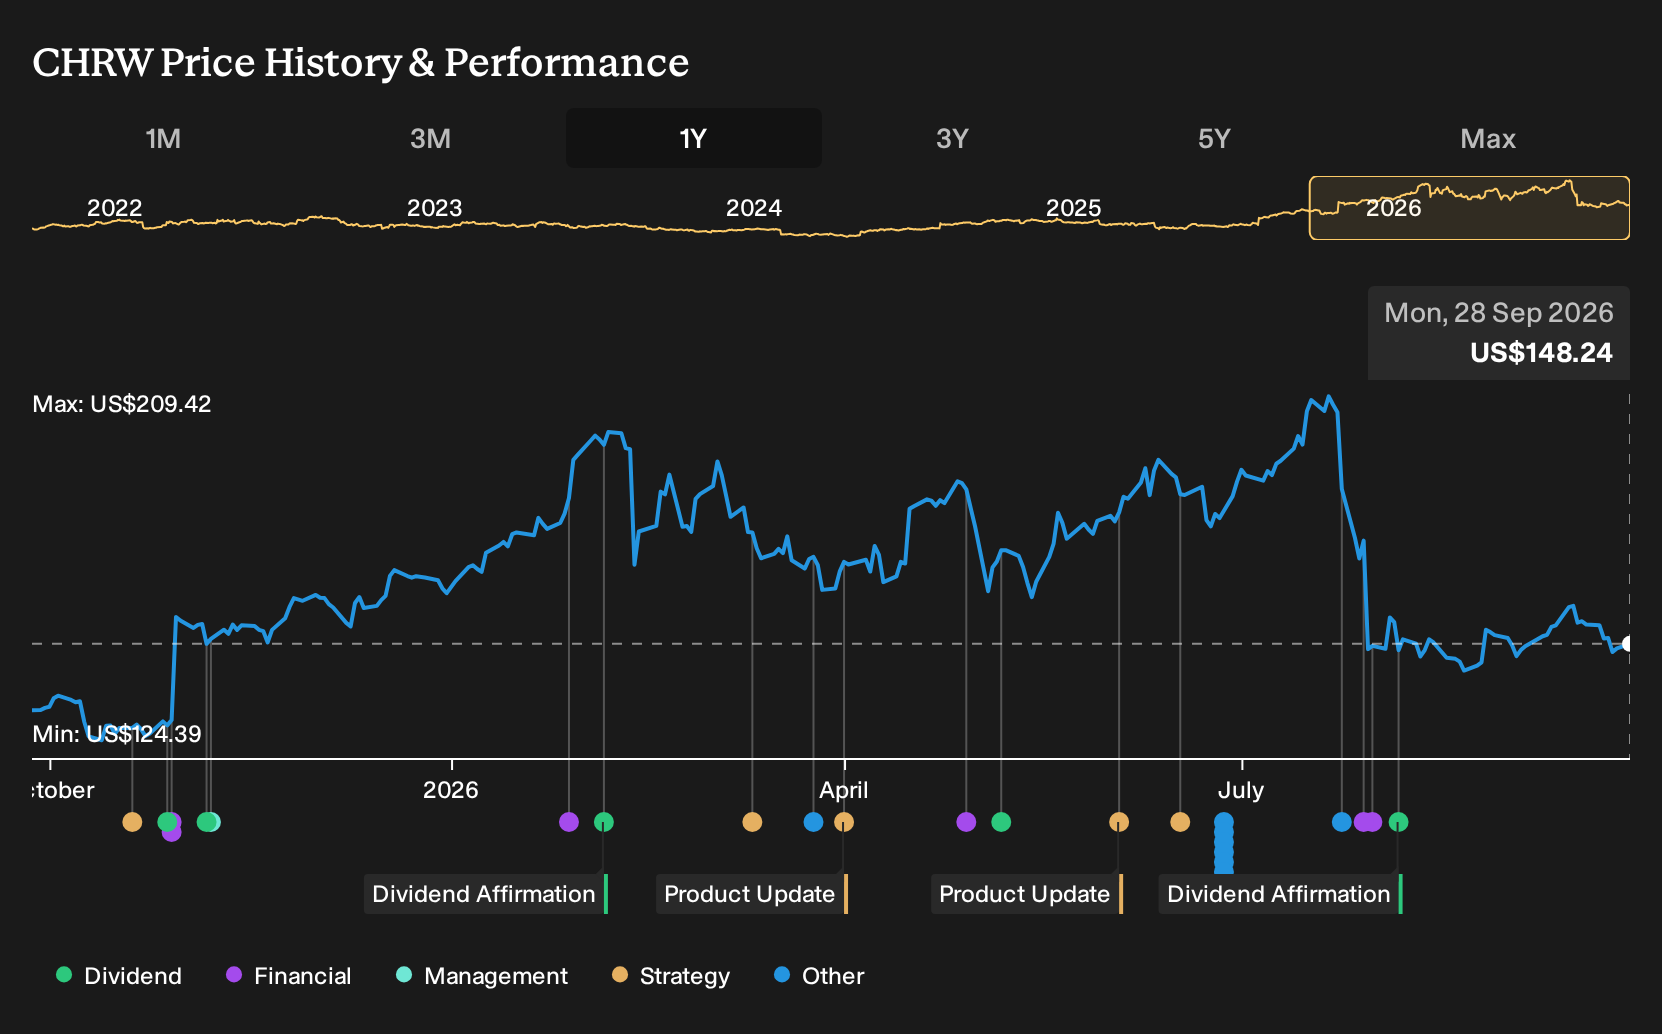Screen dimensions: 1662x1034
Task: Click the Min: US$124.39 label
Action: pyautogui.click(x=117, y=734)
